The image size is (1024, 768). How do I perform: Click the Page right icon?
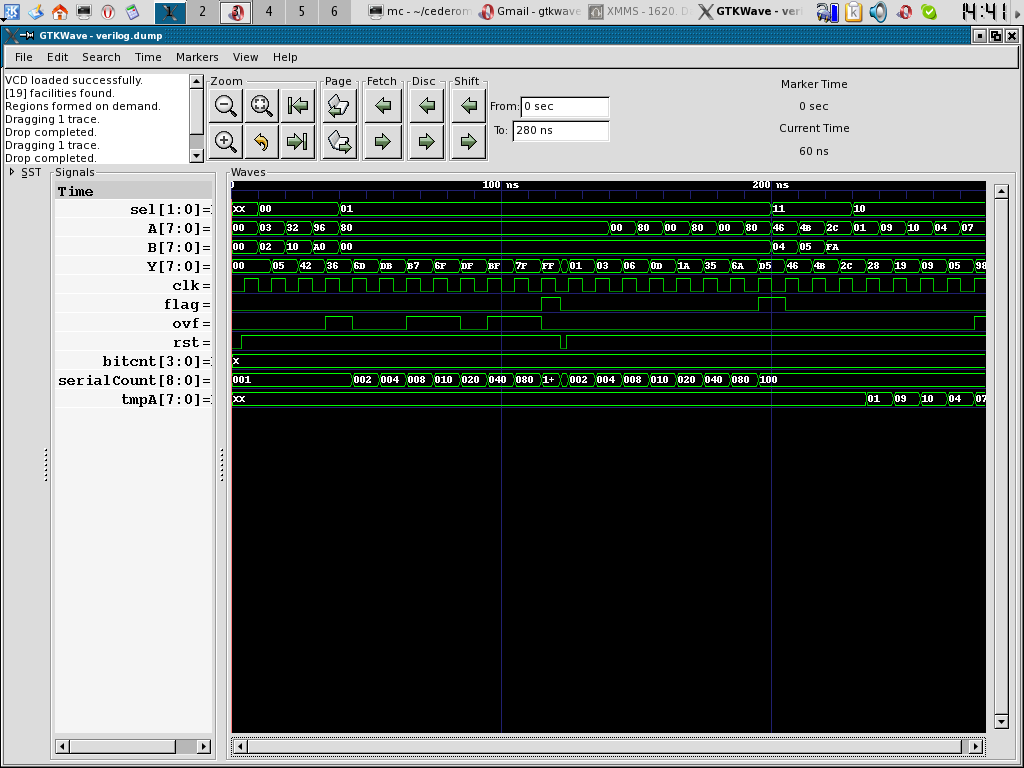[x=339, y=142]
